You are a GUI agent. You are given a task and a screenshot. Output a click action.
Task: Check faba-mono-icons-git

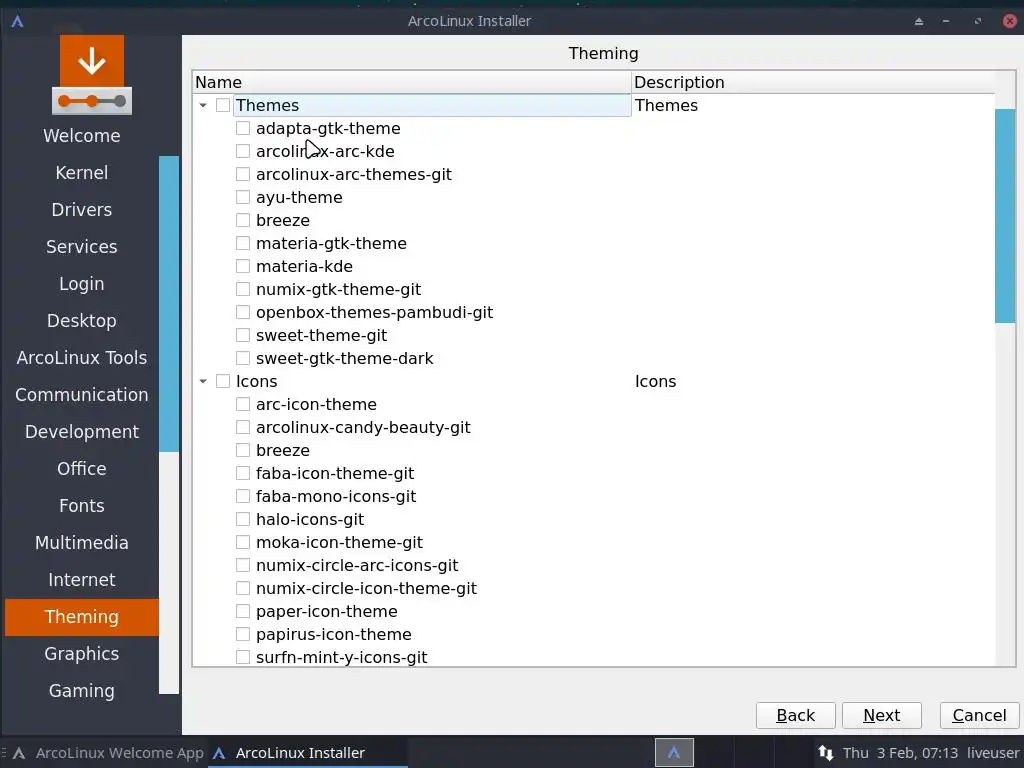243,496
